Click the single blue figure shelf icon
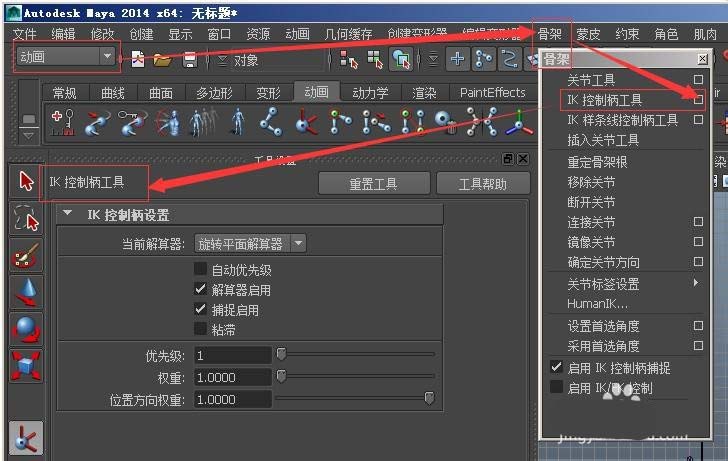 (x=238, y=123)
